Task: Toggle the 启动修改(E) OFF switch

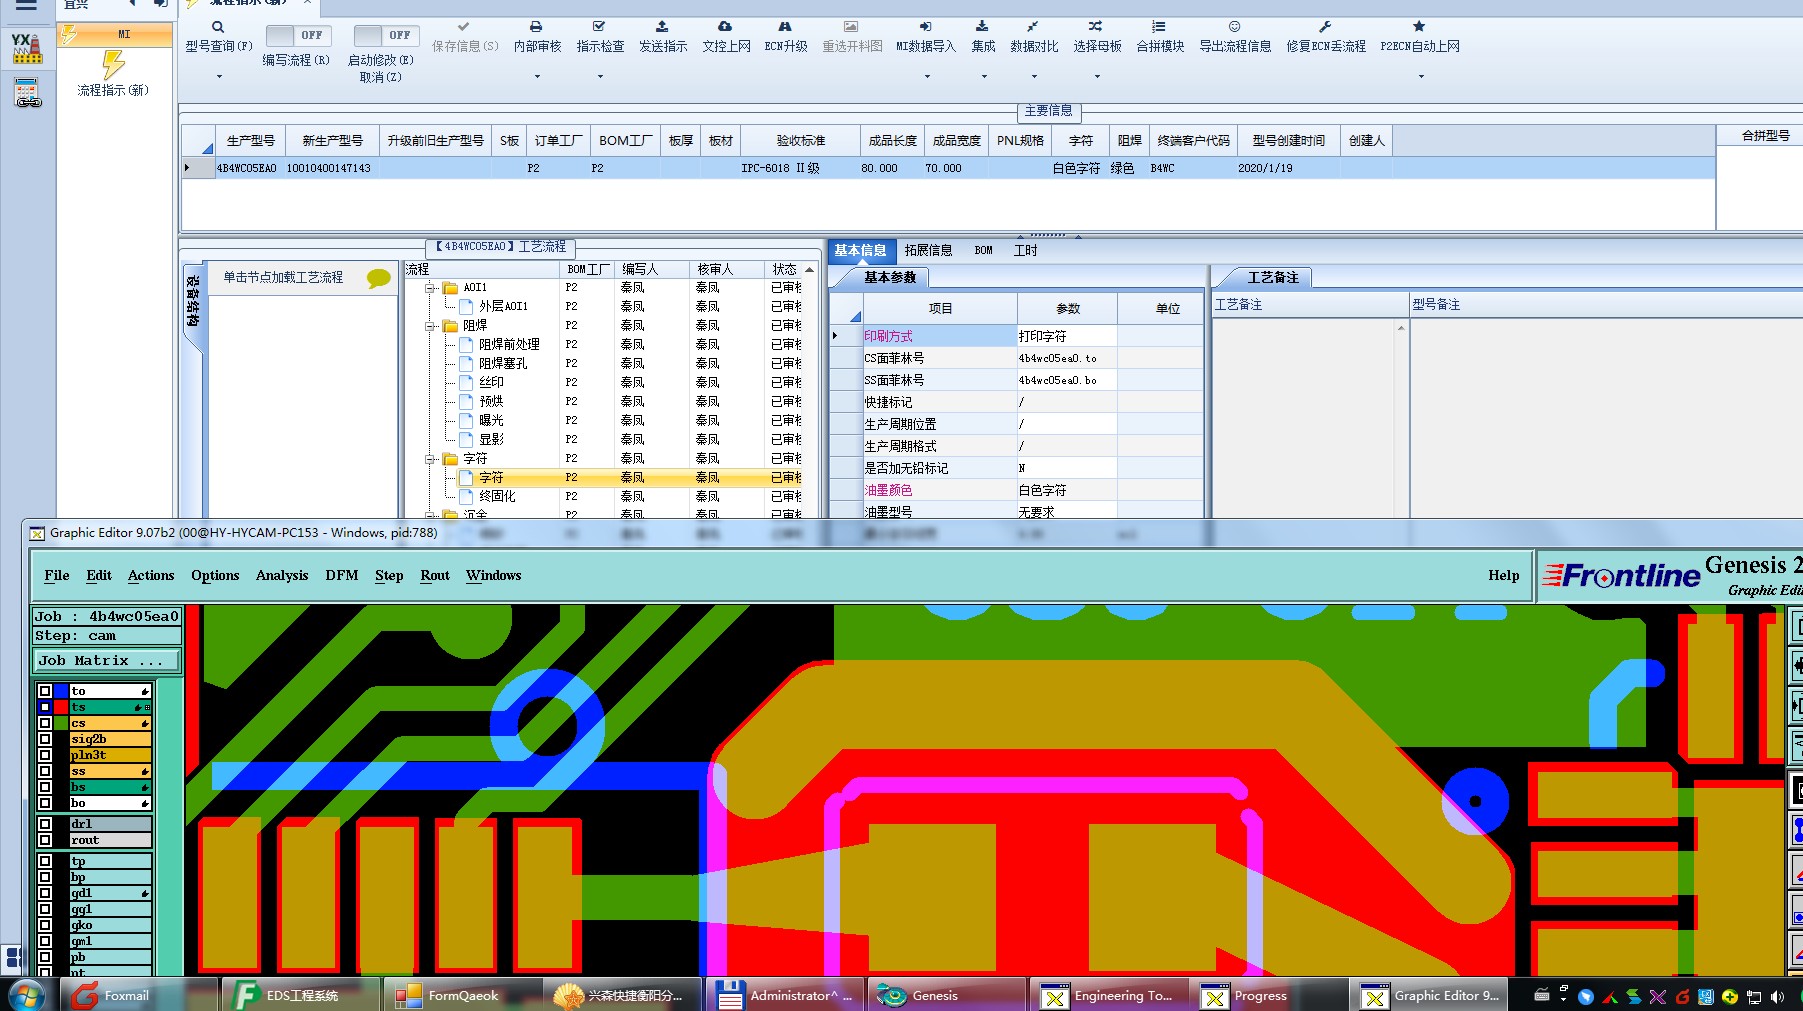Action: pos(385,35)
